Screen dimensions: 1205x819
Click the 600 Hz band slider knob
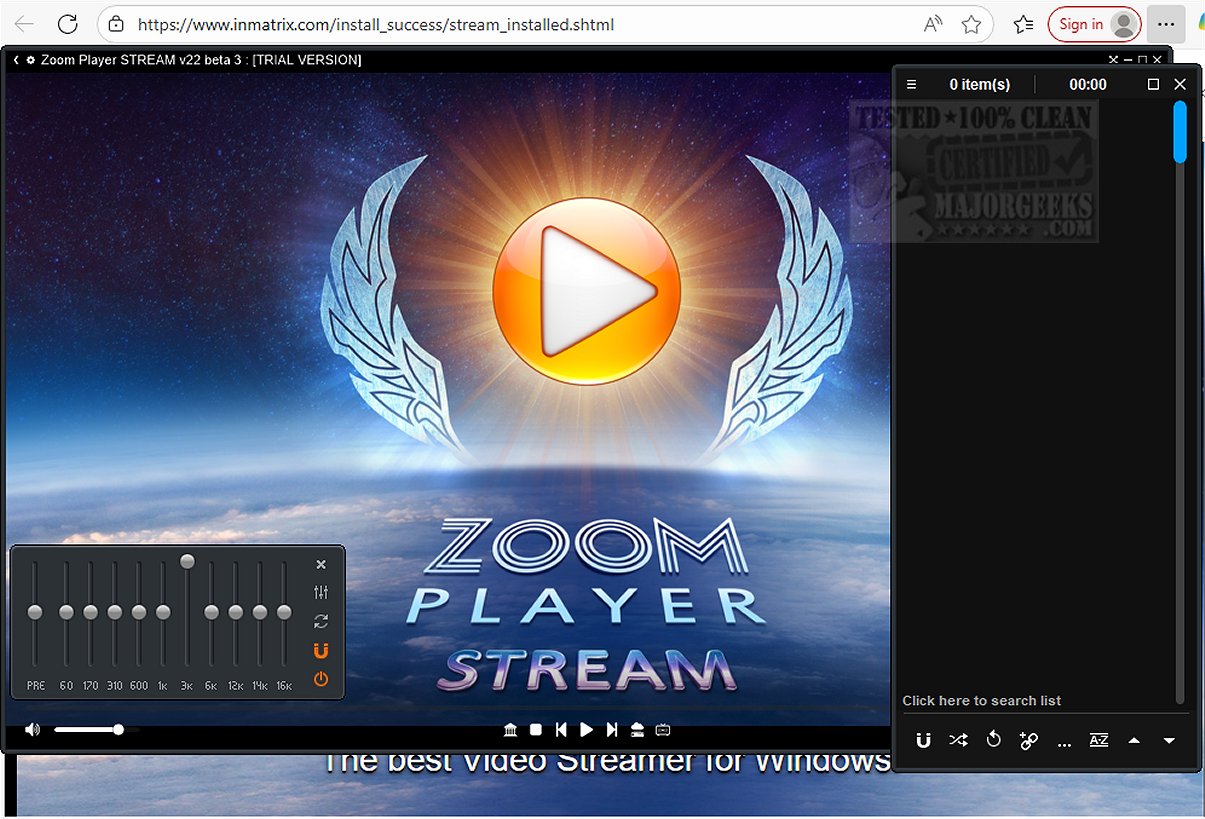click(x=139, y=612)
